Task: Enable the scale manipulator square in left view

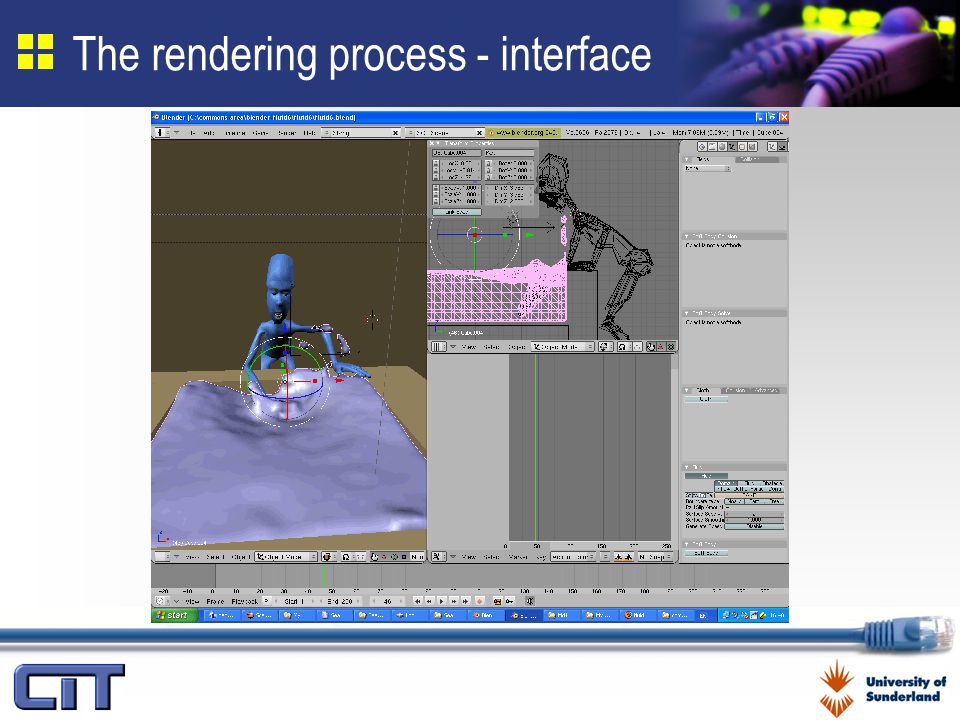Action: click(x=404, y=557)
